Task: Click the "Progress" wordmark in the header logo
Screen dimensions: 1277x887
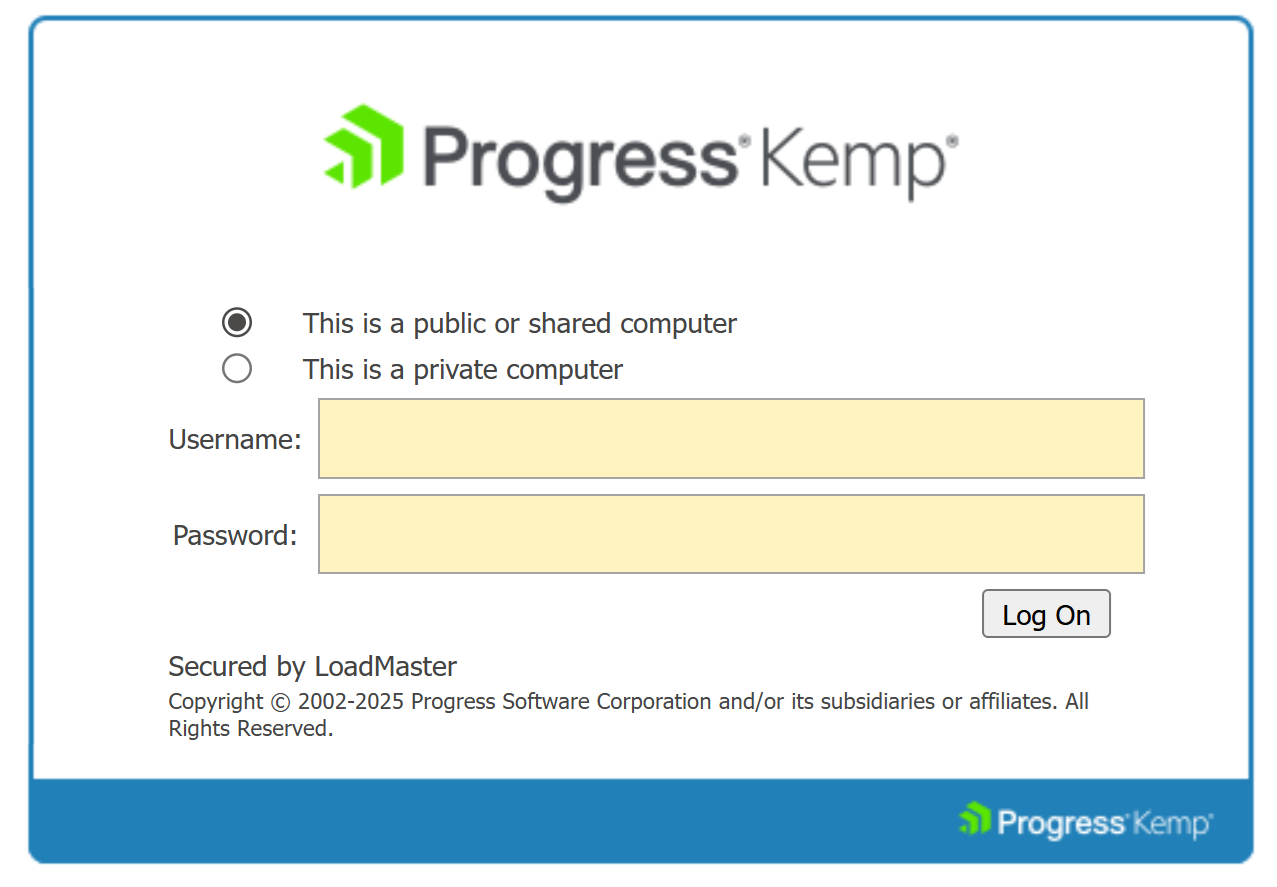Action: pyautogui.click(x=580, y=158)
